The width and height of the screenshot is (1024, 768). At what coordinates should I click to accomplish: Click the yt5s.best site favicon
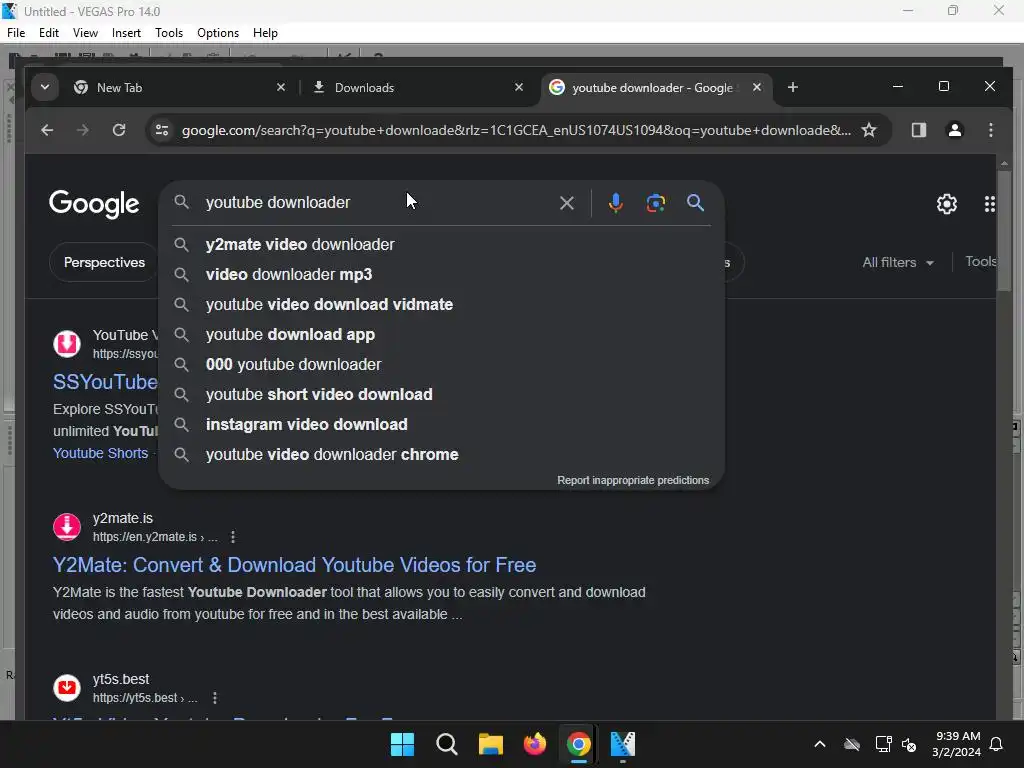(x=67, y=688)
